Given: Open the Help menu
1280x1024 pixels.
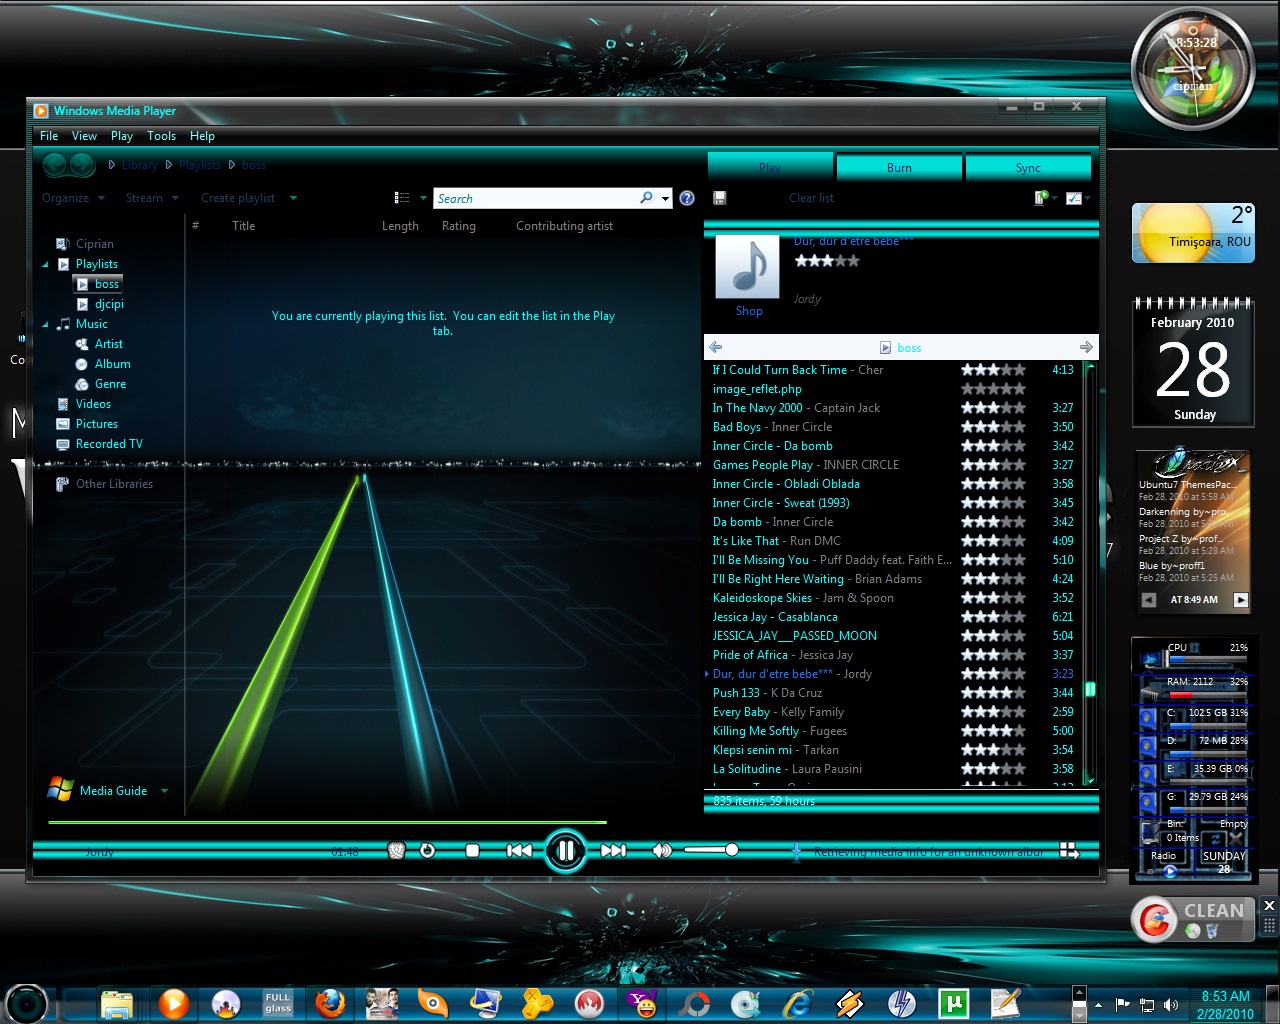Looking at the screenshot, I should [x=202, y=136].
